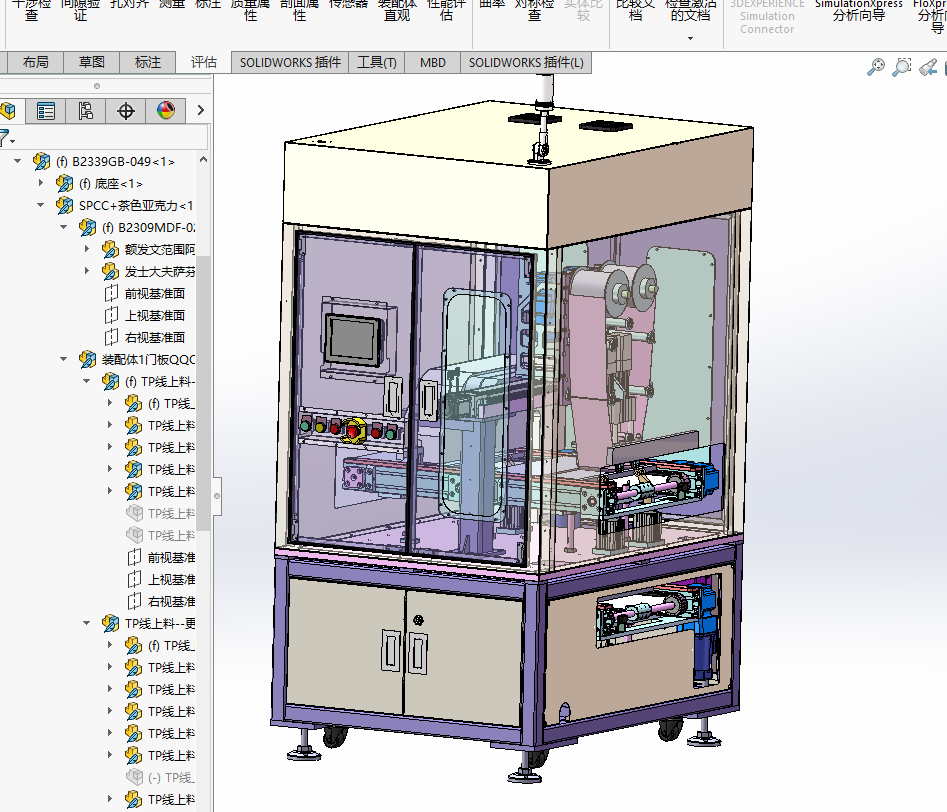
Task: Open the DisplayManager color ball tab
Action: point(166,111)
